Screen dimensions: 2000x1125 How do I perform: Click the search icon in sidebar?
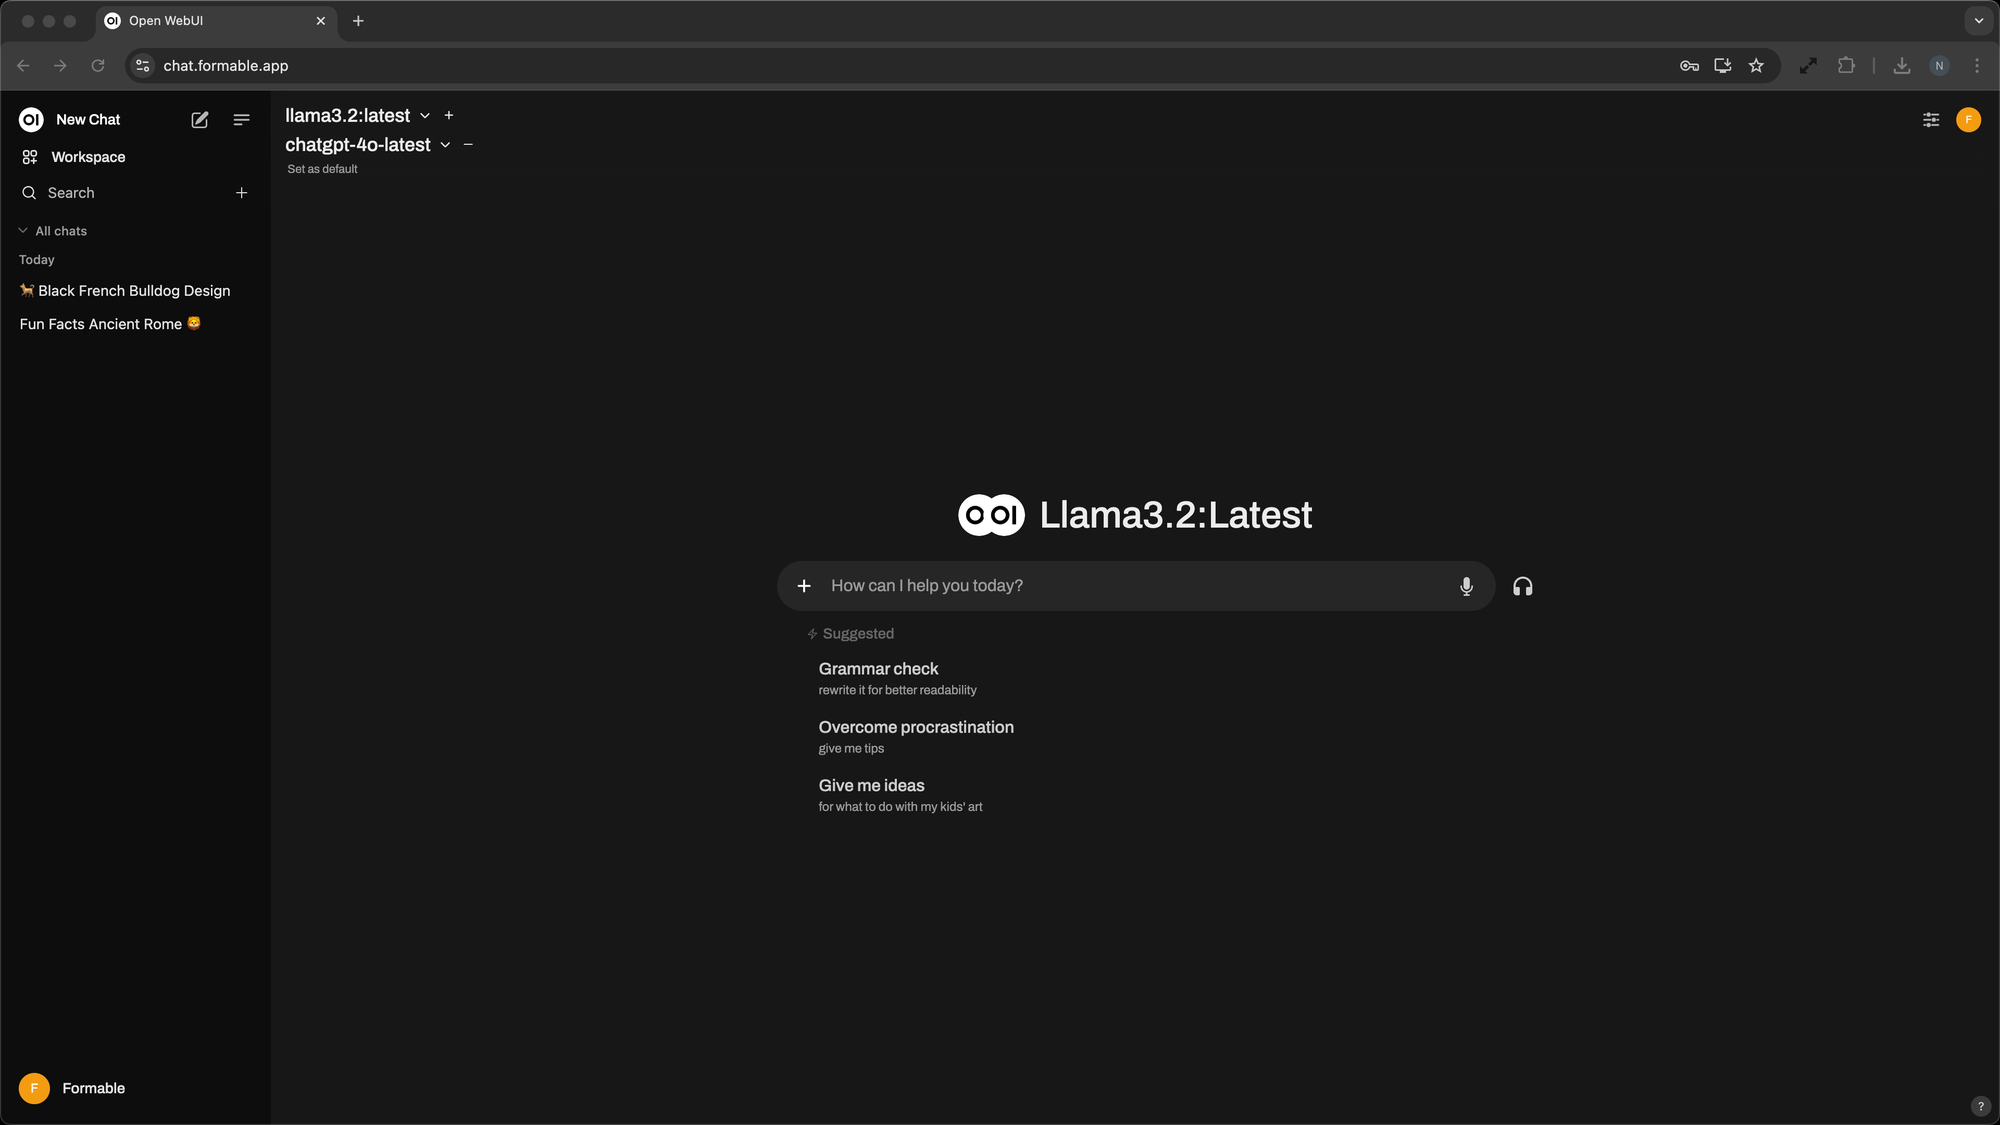pos(29,192)
